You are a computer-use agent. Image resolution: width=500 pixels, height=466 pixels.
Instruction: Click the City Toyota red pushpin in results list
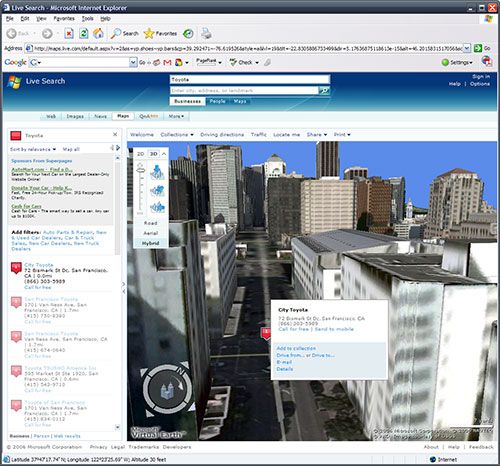[16, 268]
